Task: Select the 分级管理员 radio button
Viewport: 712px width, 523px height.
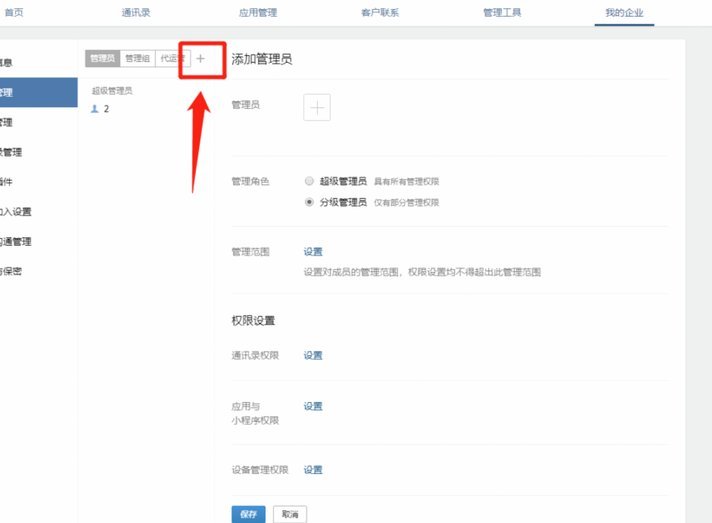Action: tap(309, 202)
